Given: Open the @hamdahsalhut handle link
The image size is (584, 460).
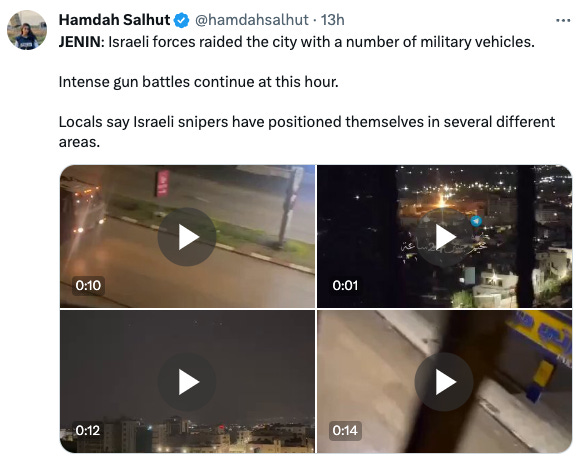Looking at the screenshot, I should tap(251, 20).
